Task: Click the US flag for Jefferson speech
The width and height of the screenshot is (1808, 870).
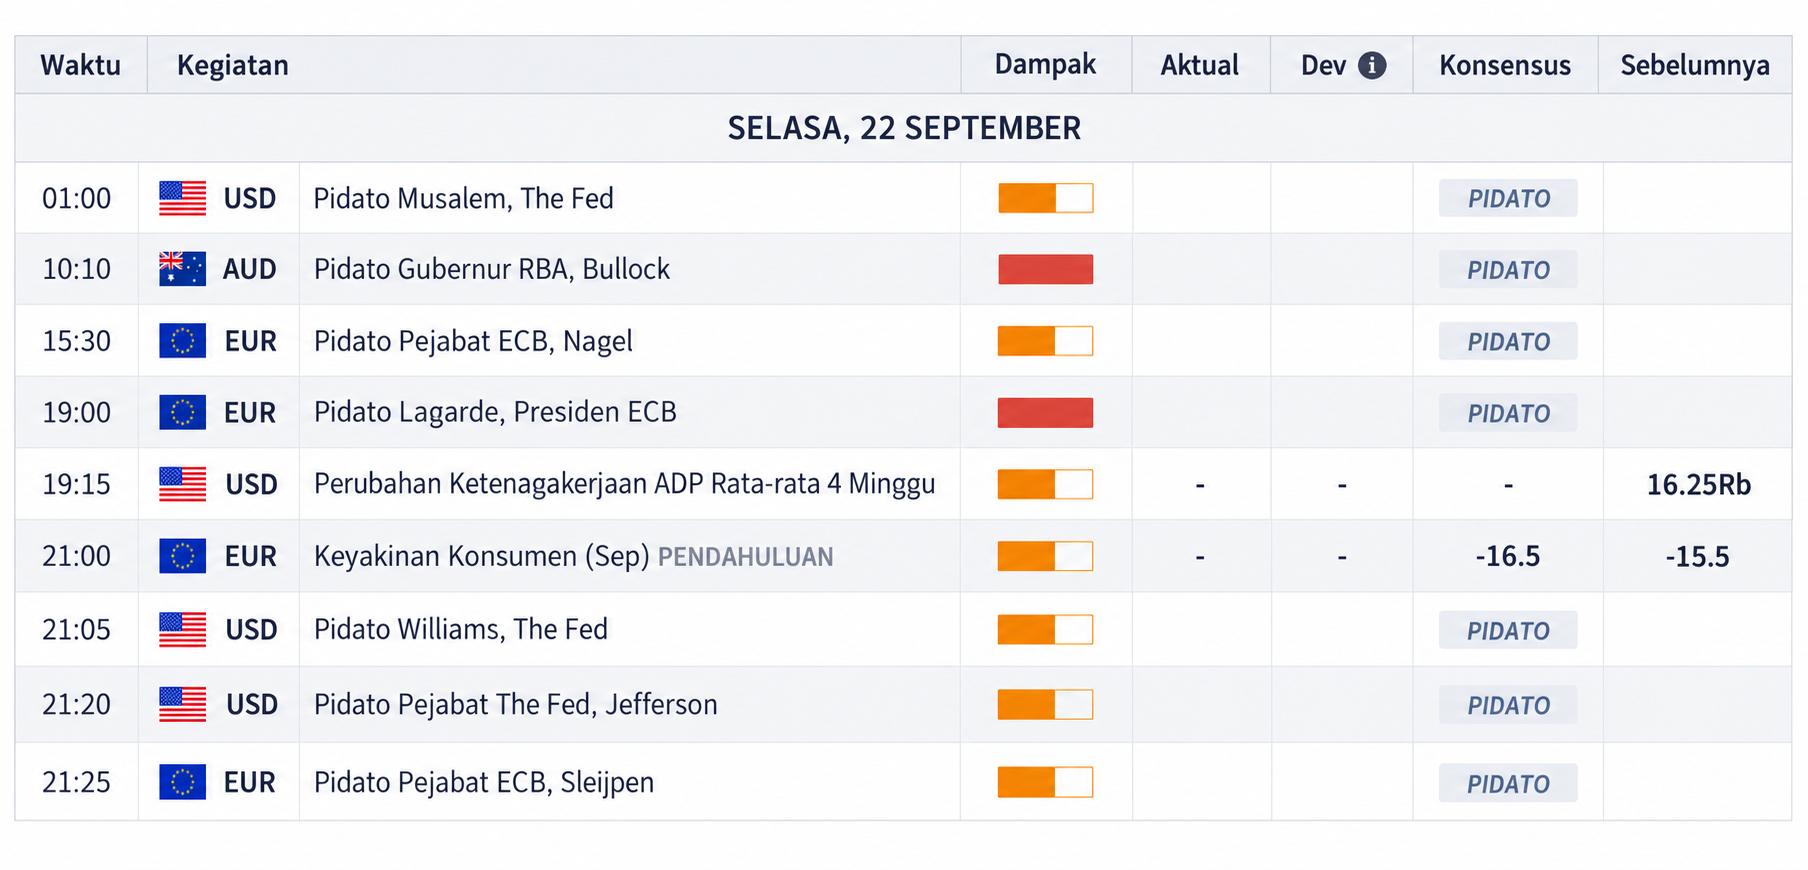Action: (182, 704)
